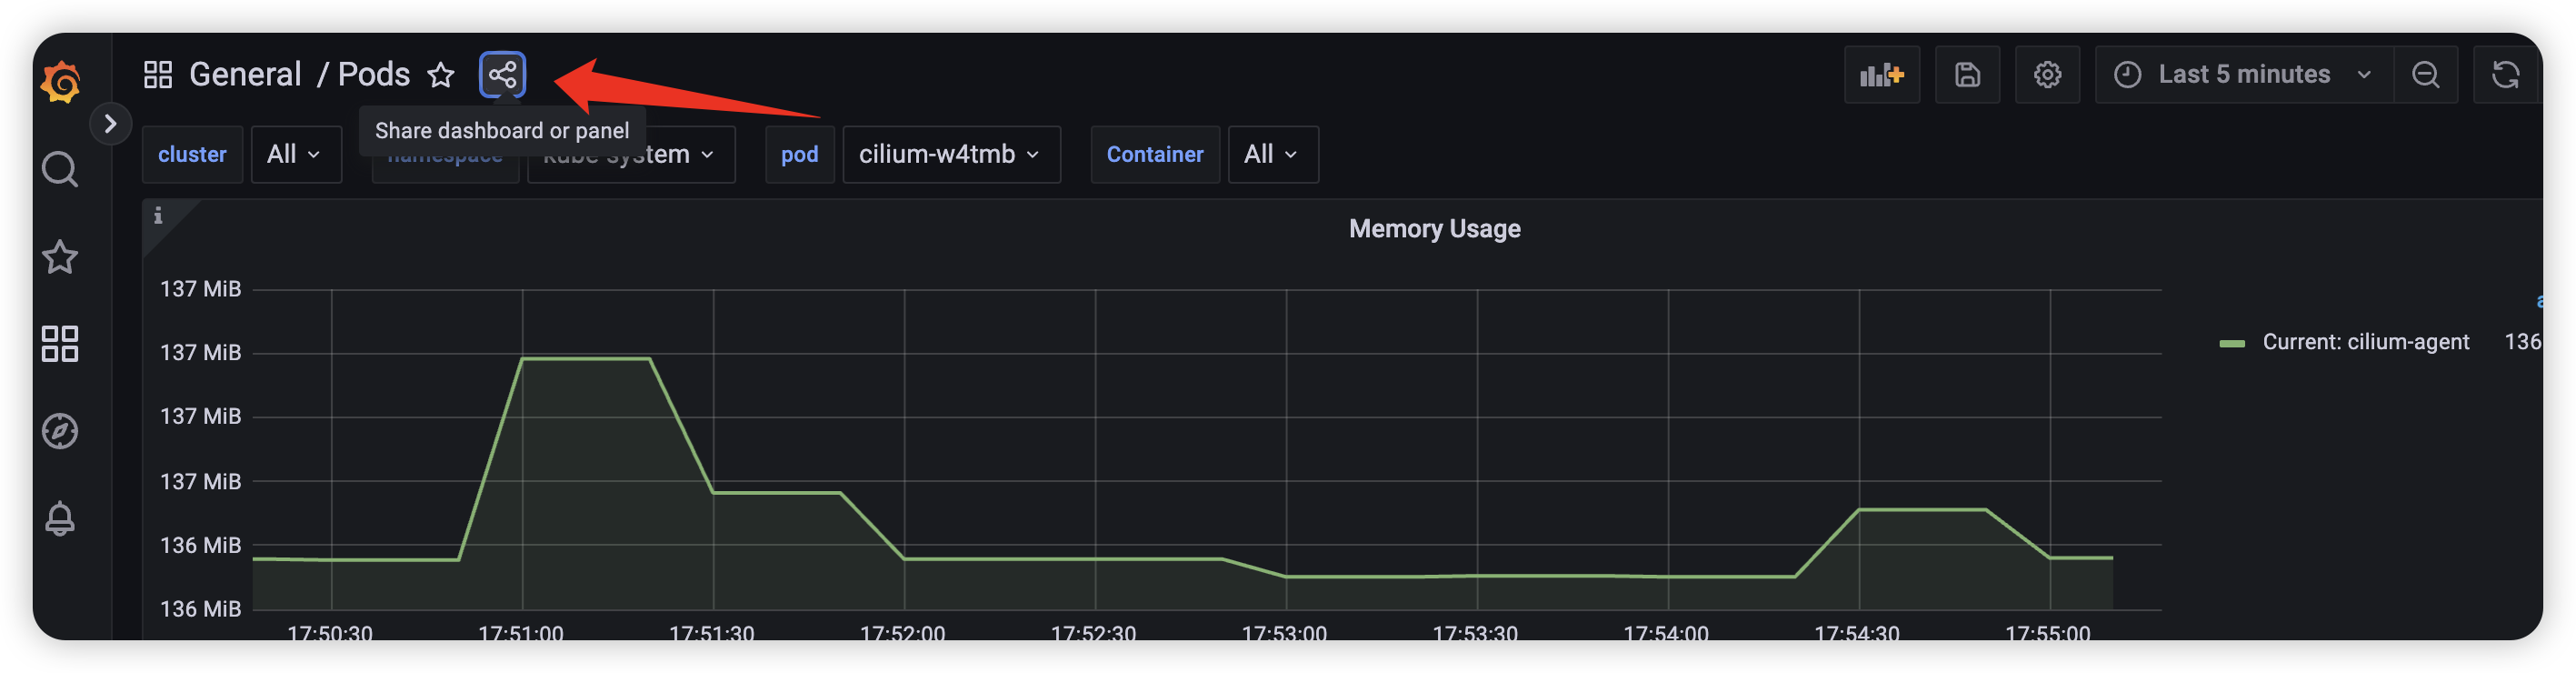Open the namespace kube-system dropdown
2576x673 pixels.
coord(631,155)
